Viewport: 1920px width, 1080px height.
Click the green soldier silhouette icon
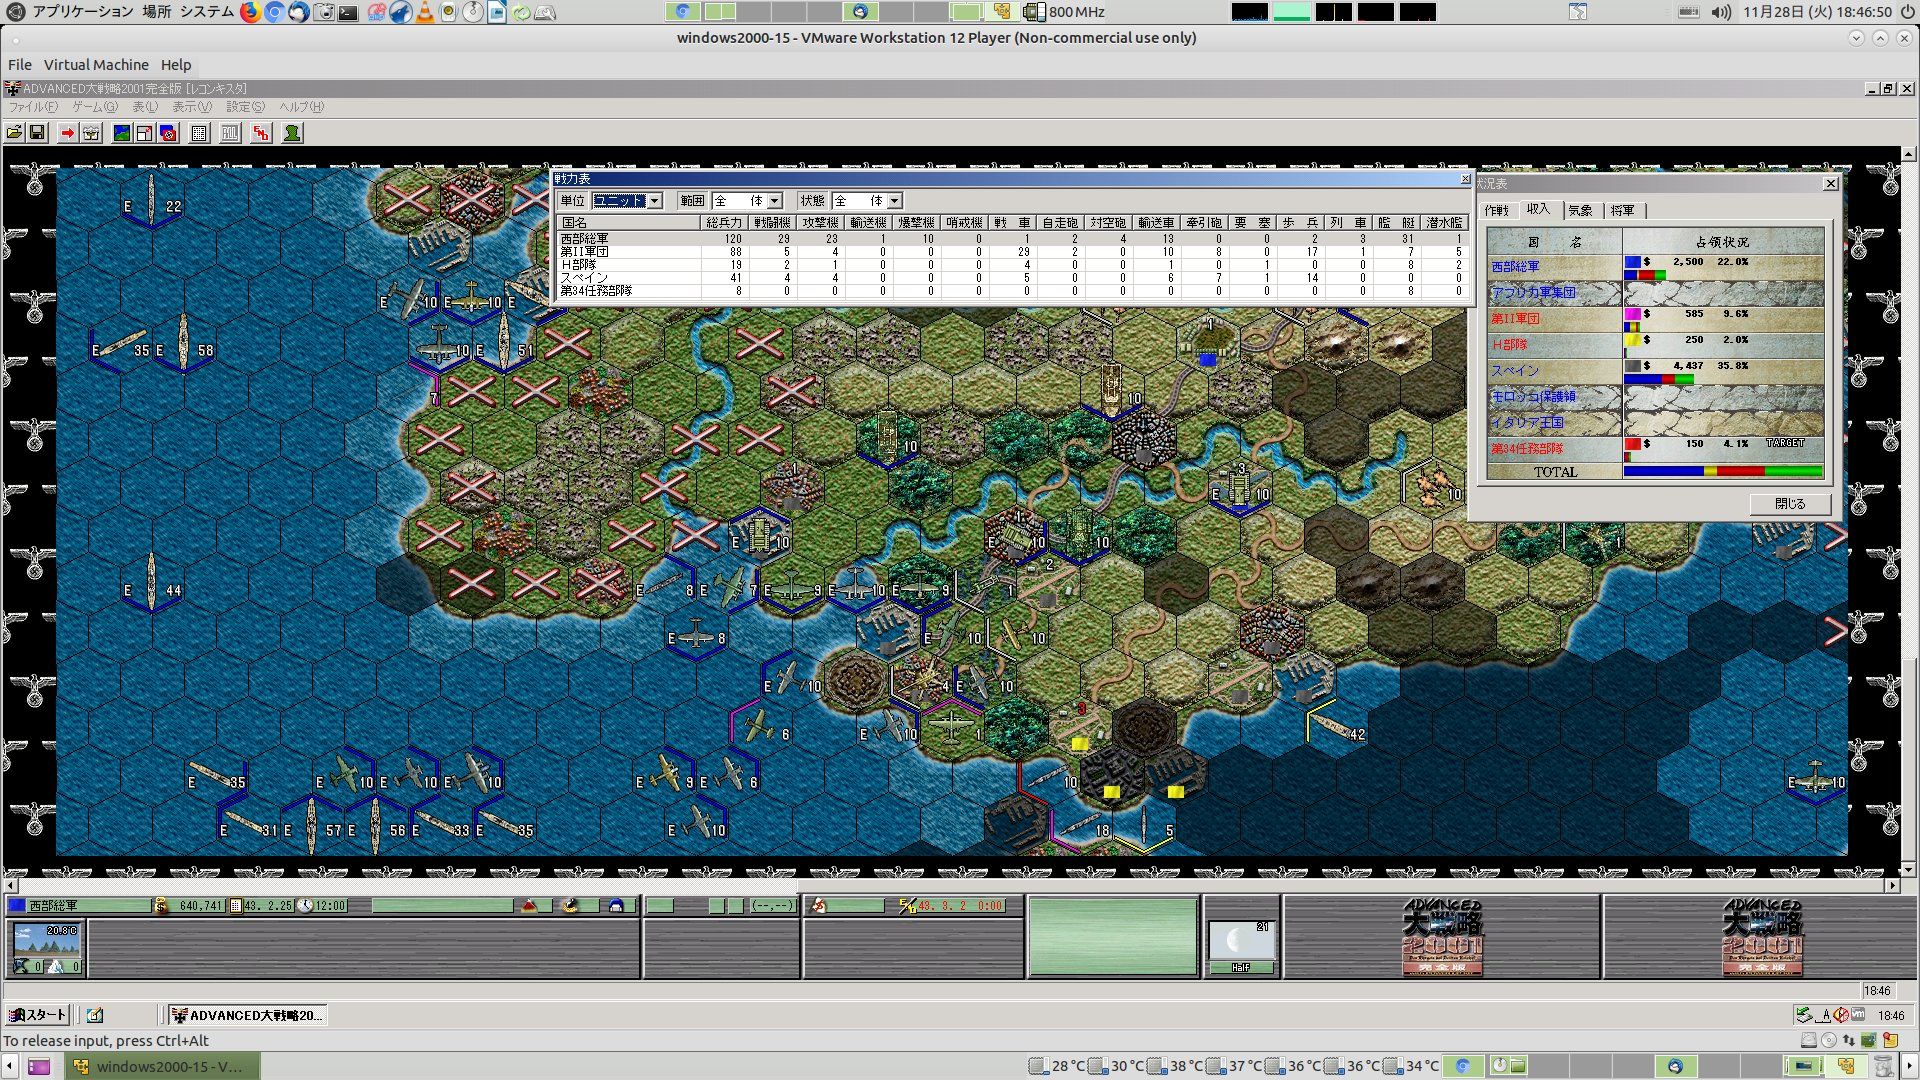click(x=292, y=133)
